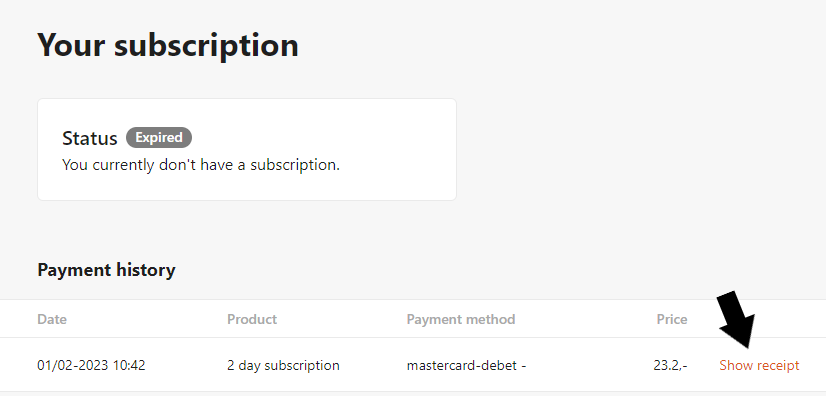826x396 pixels.
Task: Click the payment history table header row
Action: point(413,319)
